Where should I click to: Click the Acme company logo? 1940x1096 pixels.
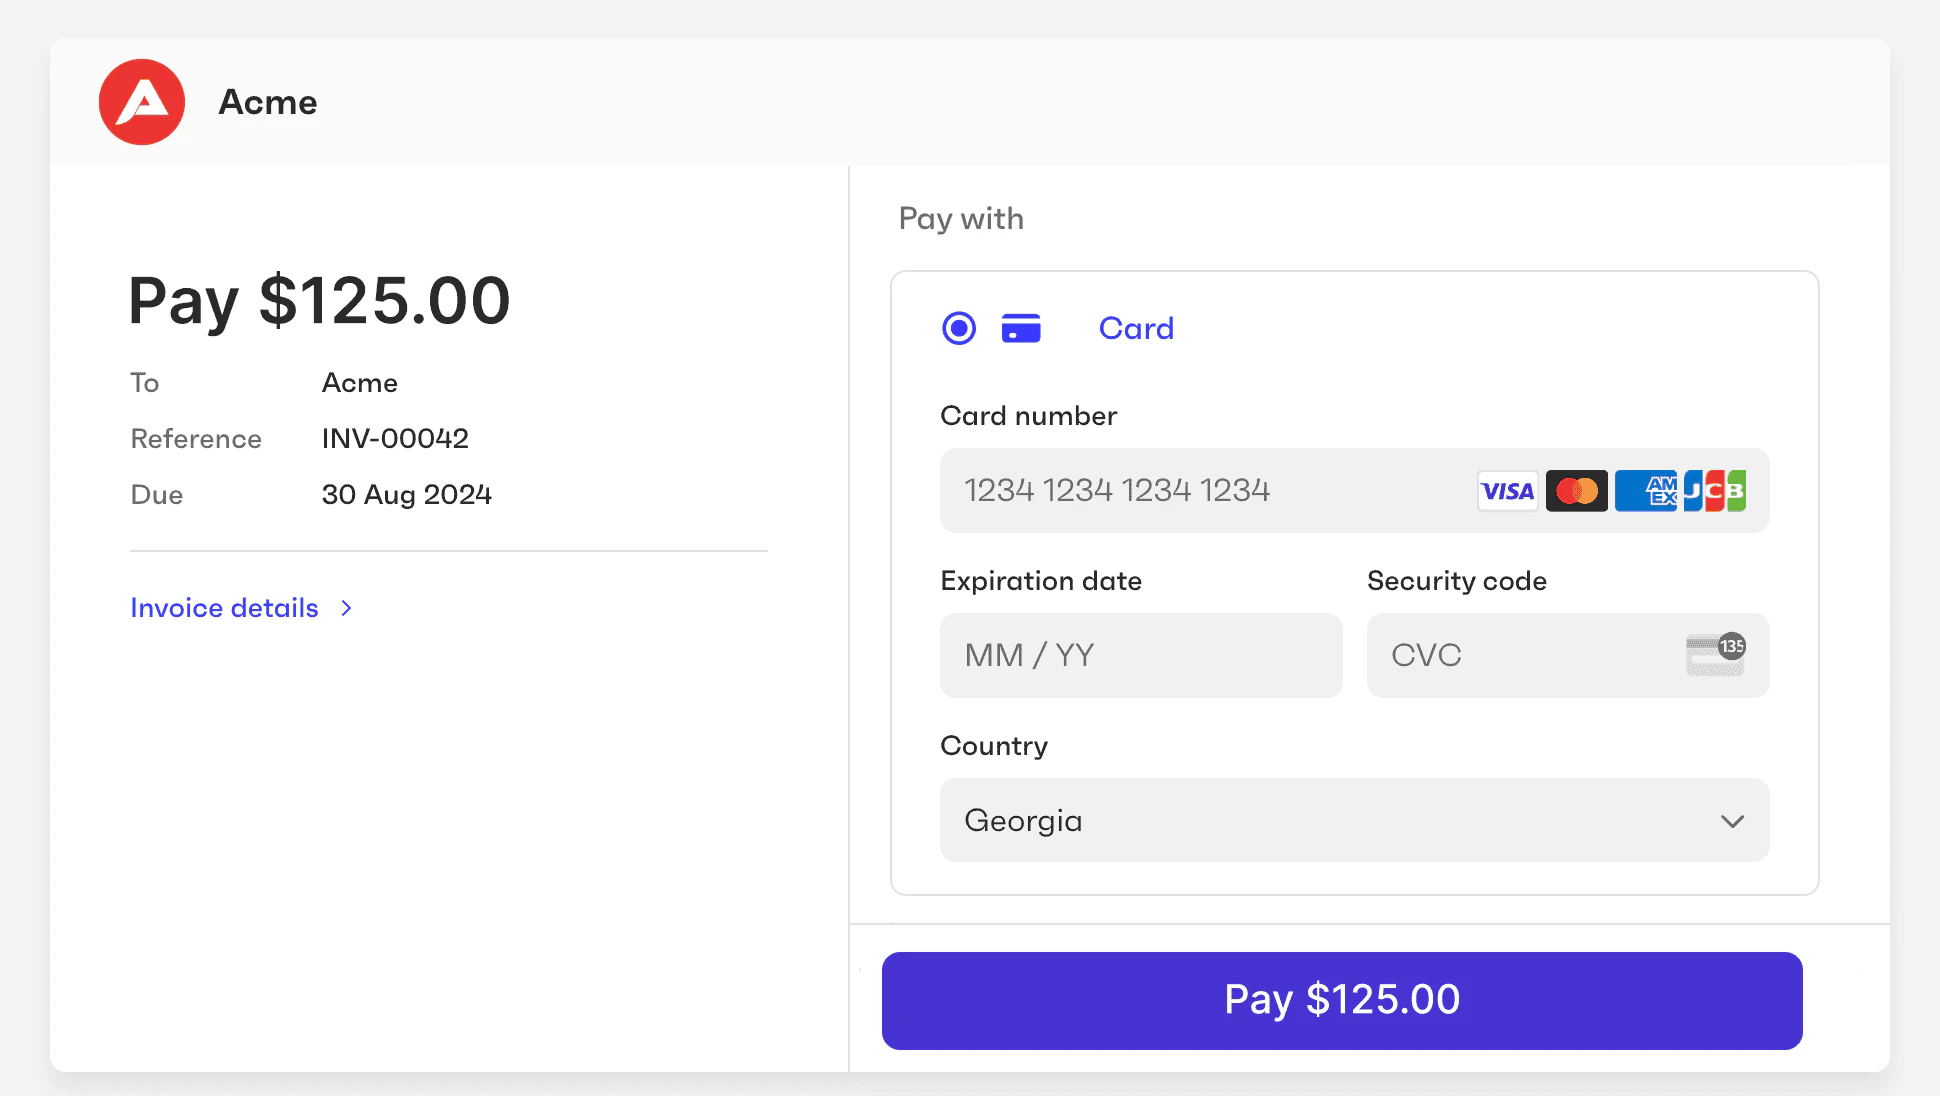[141, 101]
